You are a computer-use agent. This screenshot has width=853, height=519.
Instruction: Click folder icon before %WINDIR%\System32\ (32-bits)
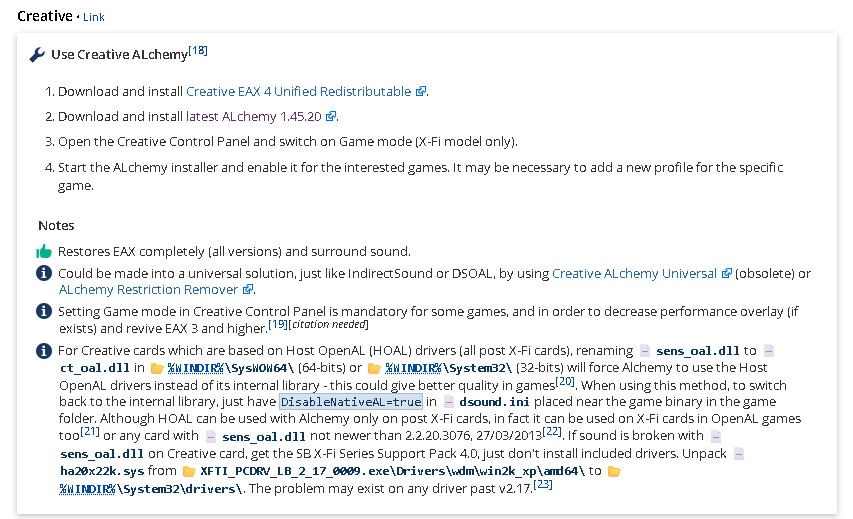374,368
